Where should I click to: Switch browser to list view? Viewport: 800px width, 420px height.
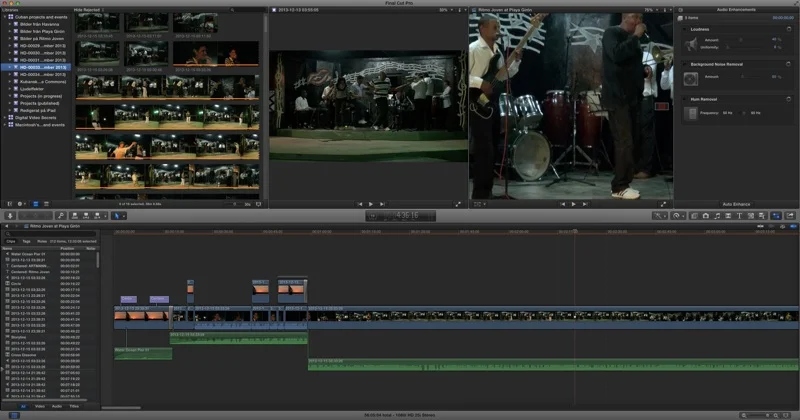coord(46,204)
